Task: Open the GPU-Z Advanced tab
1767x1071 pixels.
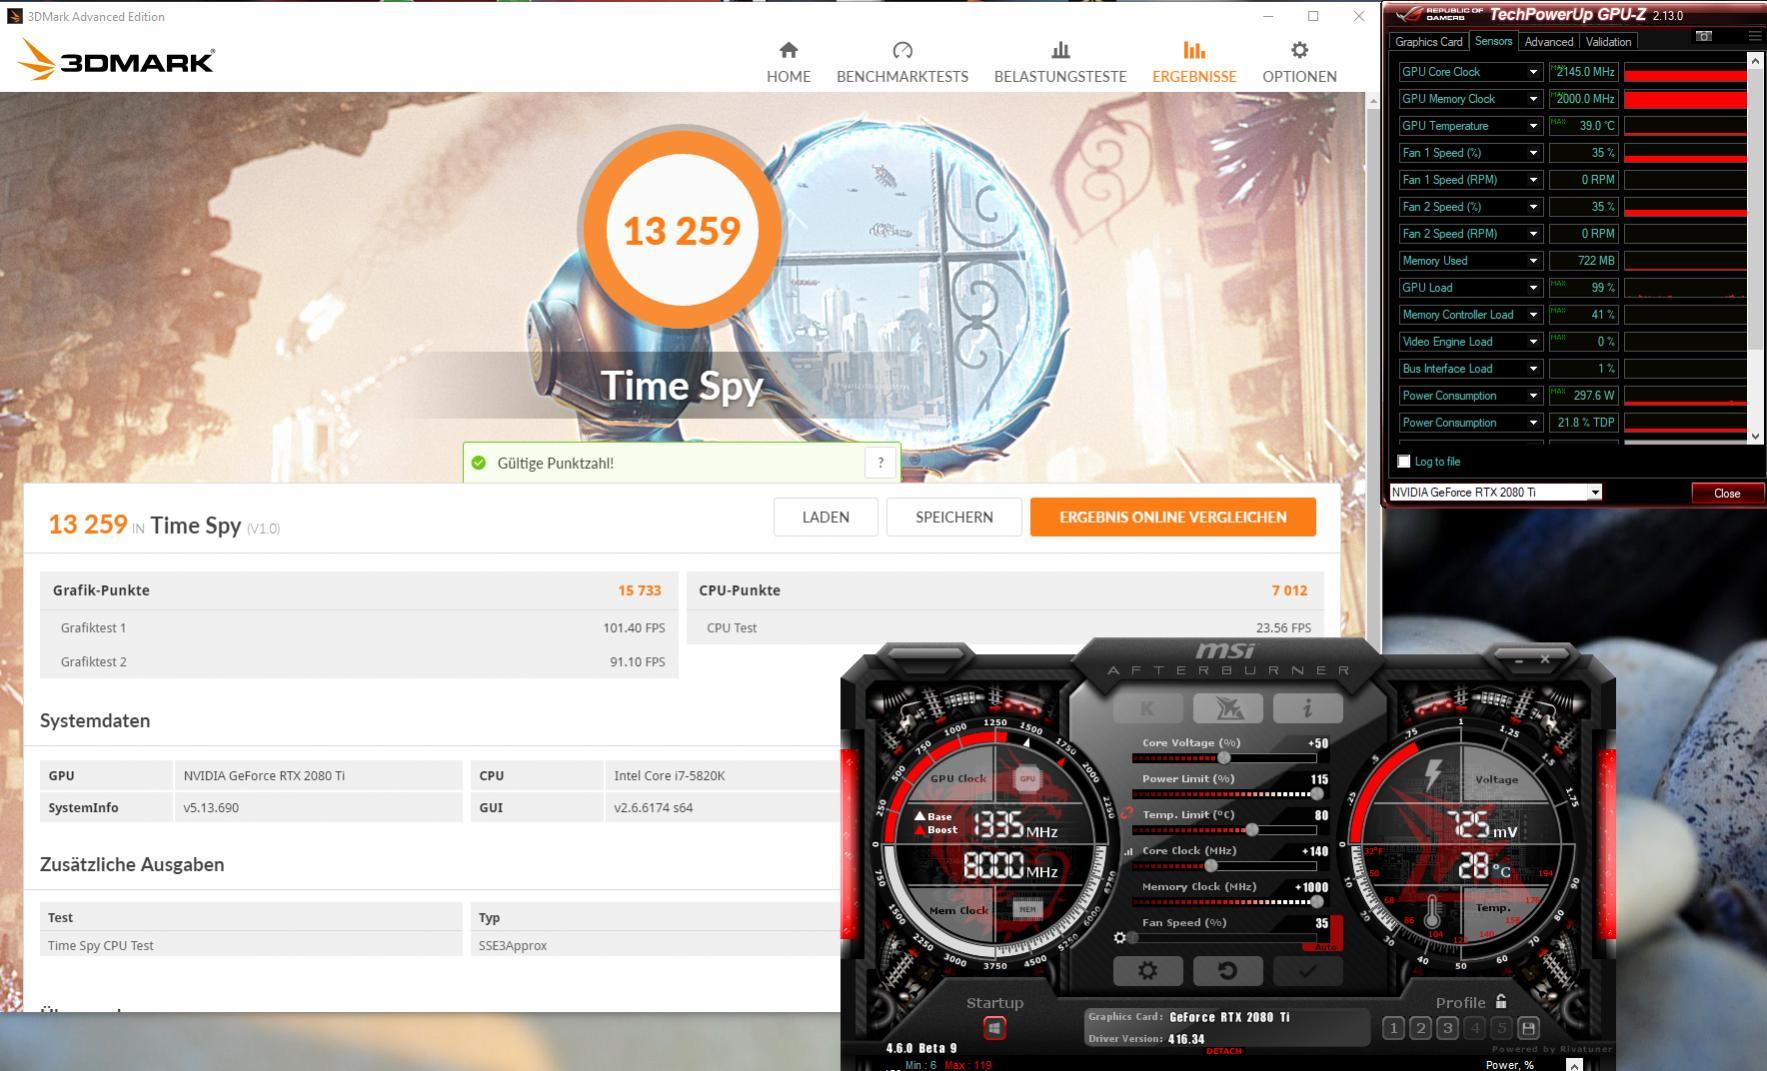Action: point(1549,41)
